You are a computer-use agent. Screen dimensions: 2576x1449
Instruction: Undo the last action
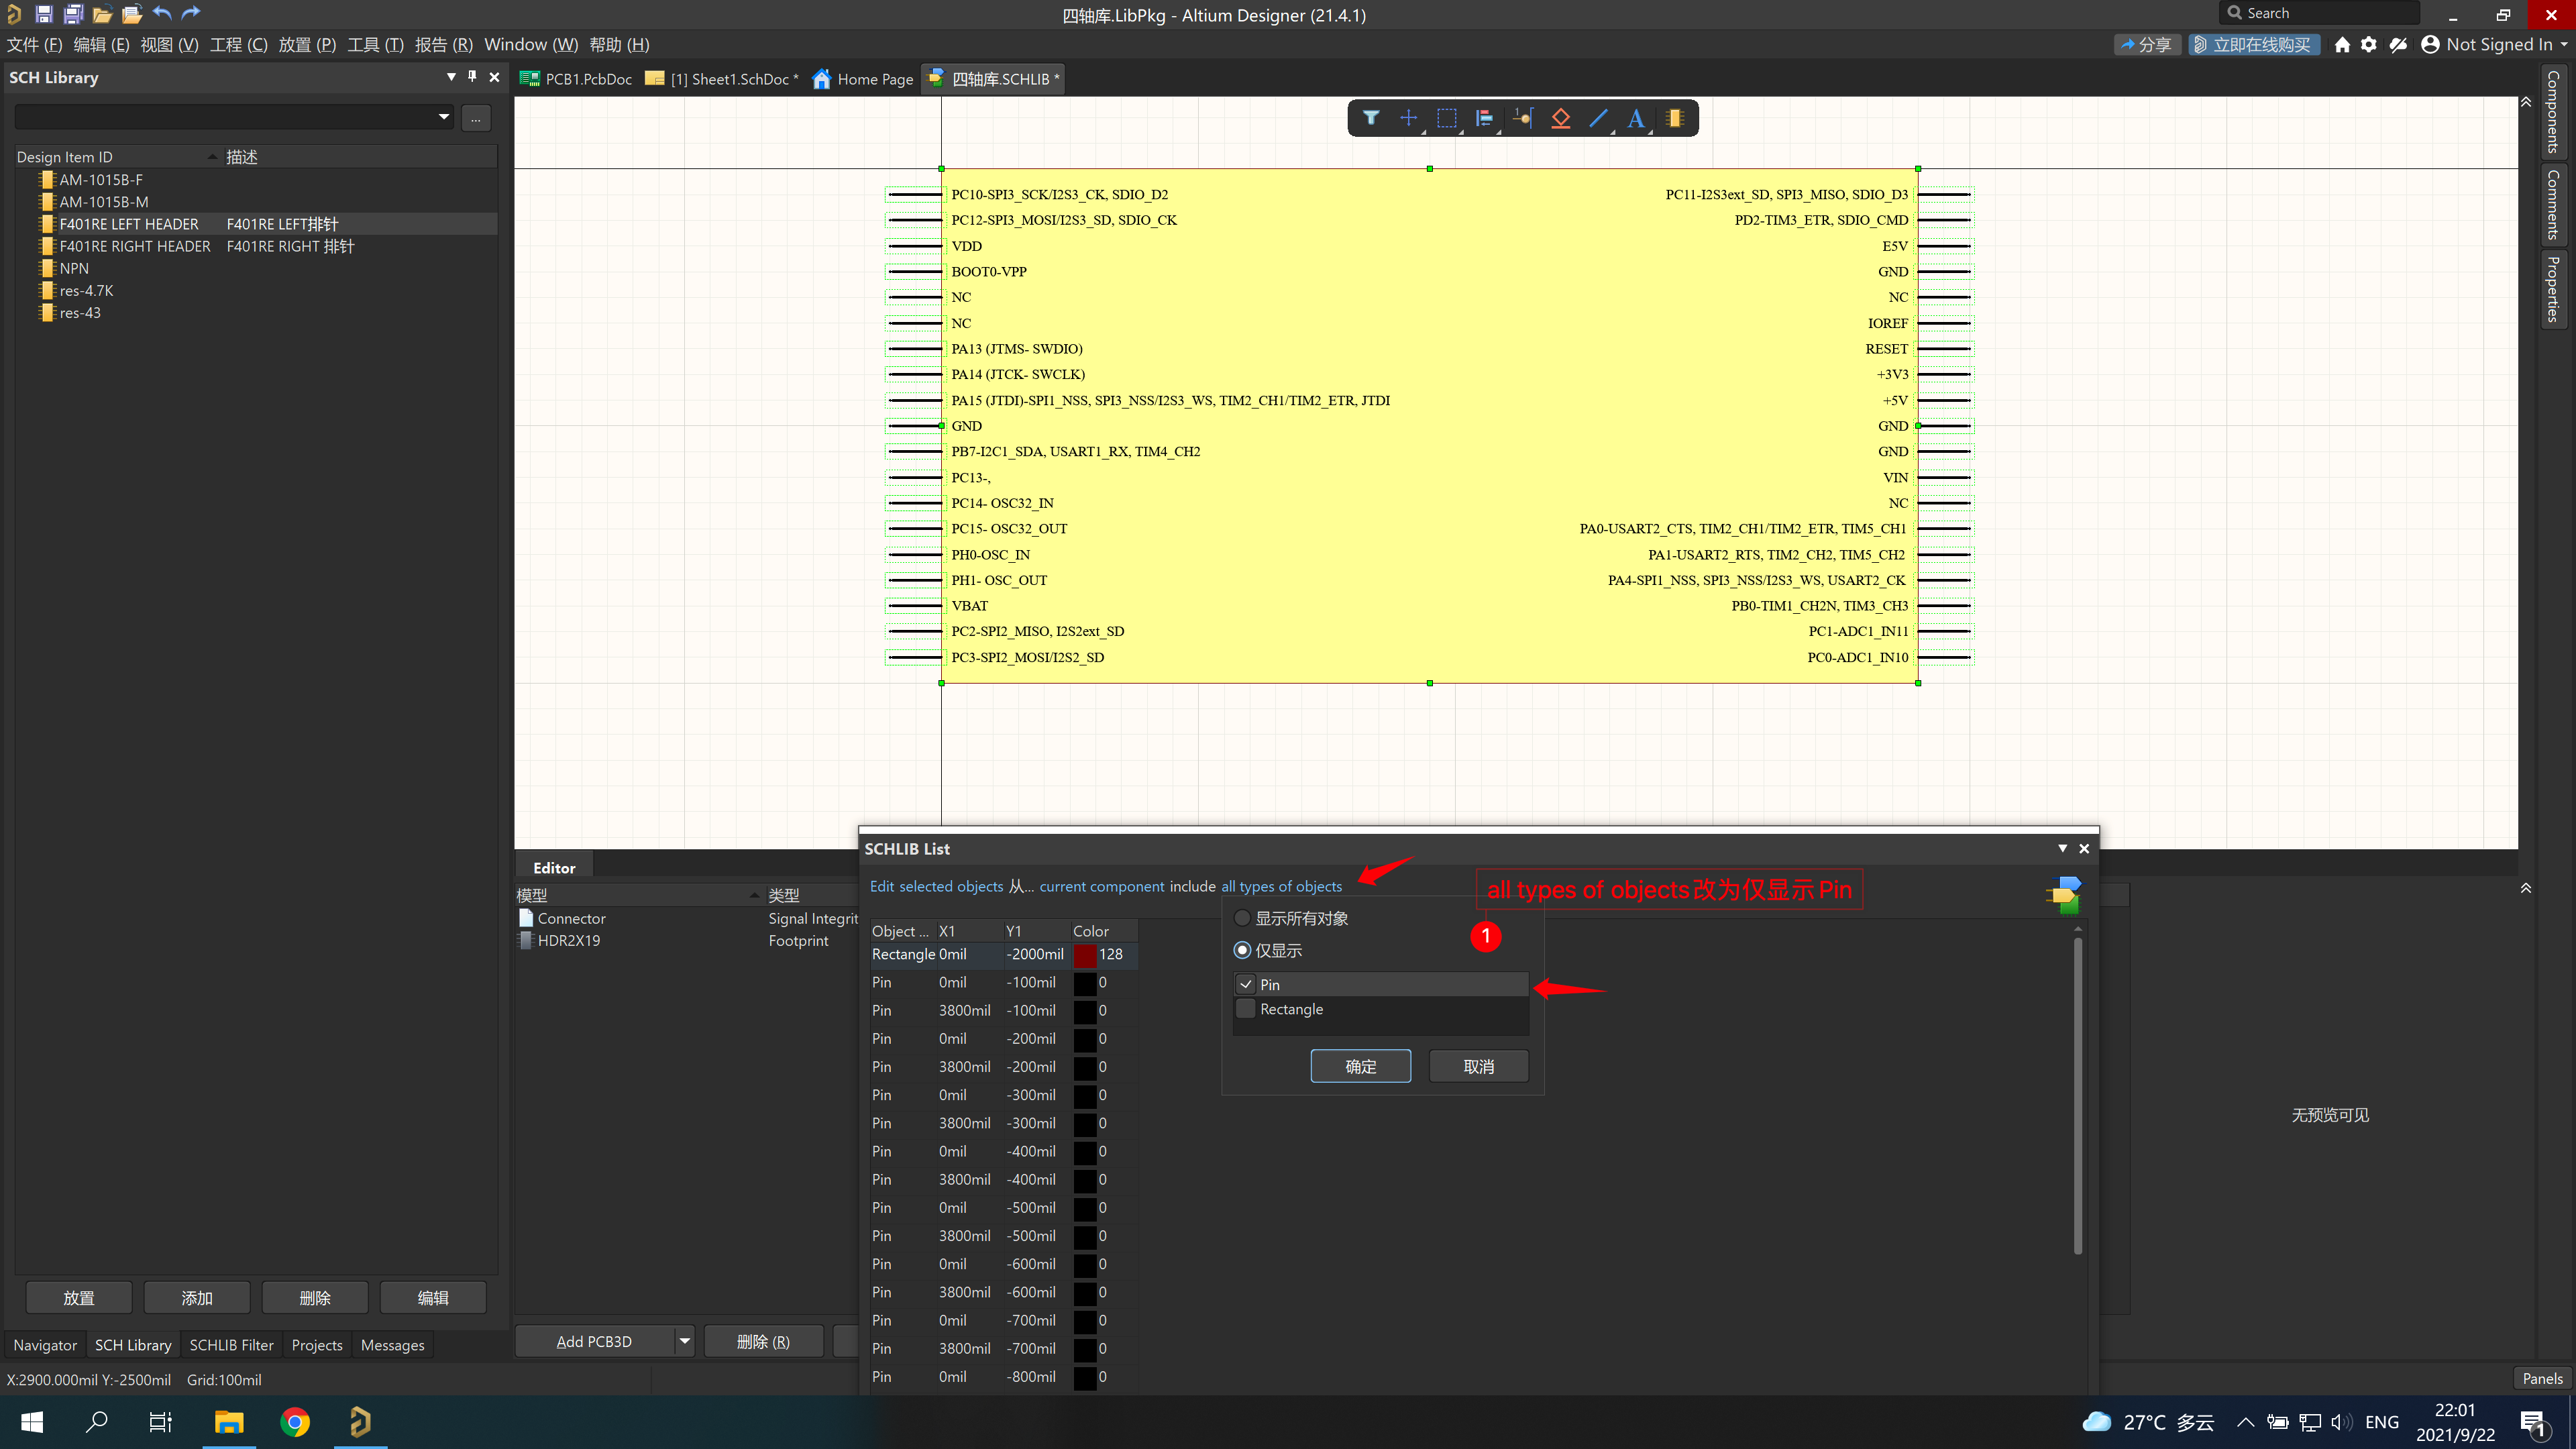click(162, 14)
